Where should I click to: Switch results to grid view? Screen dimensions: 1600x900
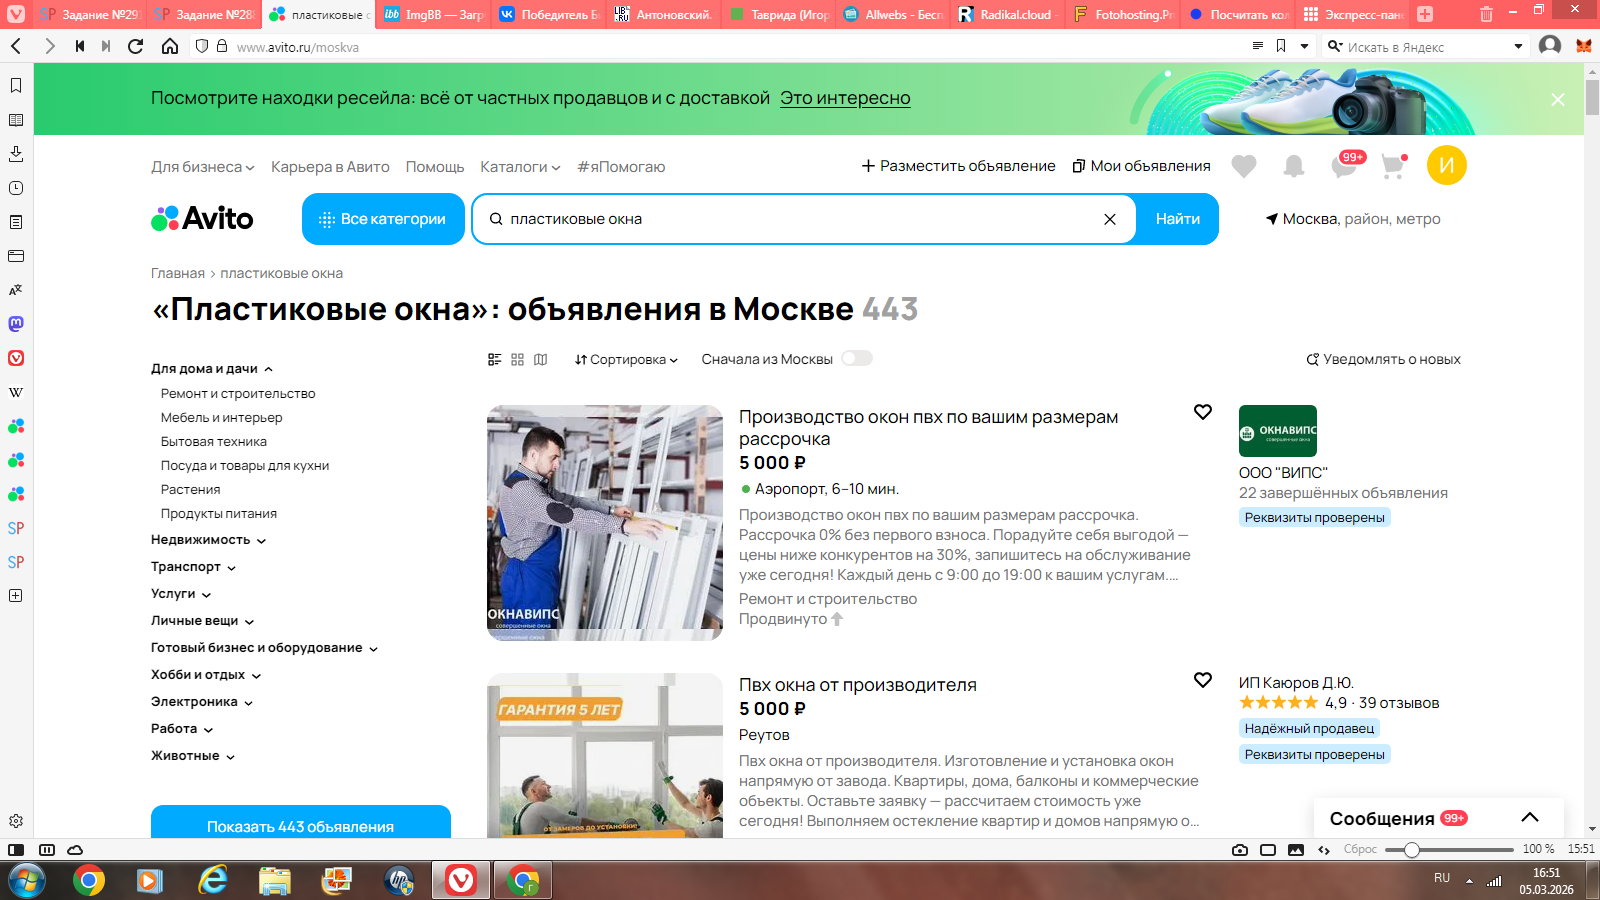point(517,359)
